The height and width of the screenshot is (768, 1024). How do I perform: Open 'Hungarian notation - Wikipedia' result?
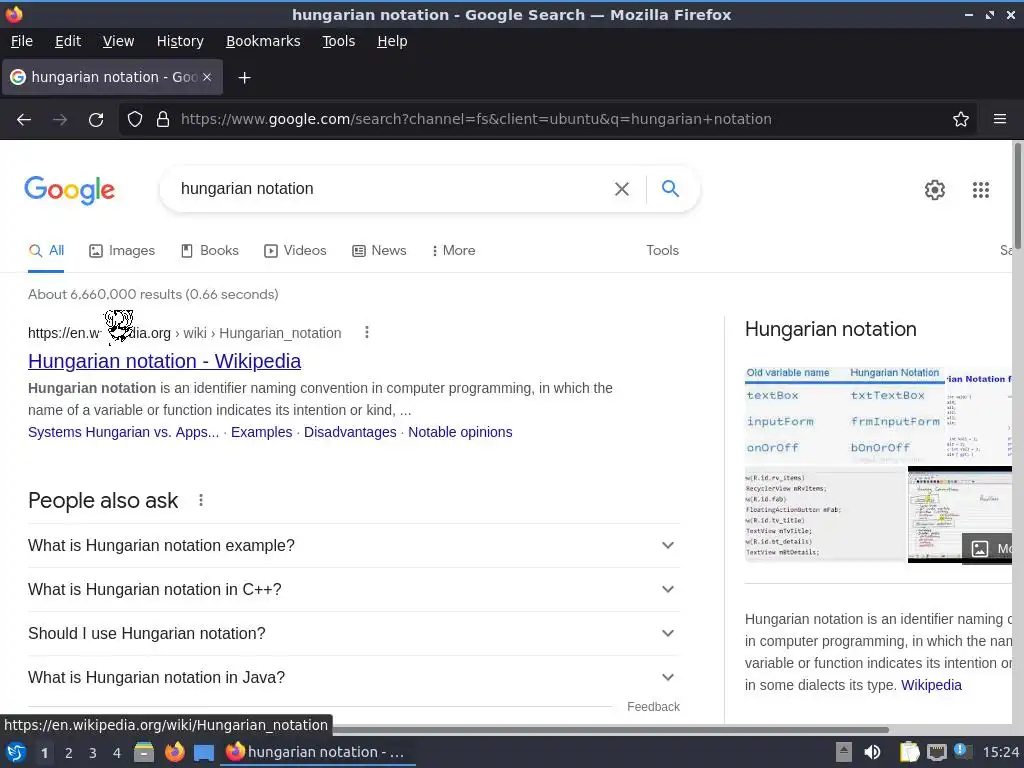click(x=165, y=361)
